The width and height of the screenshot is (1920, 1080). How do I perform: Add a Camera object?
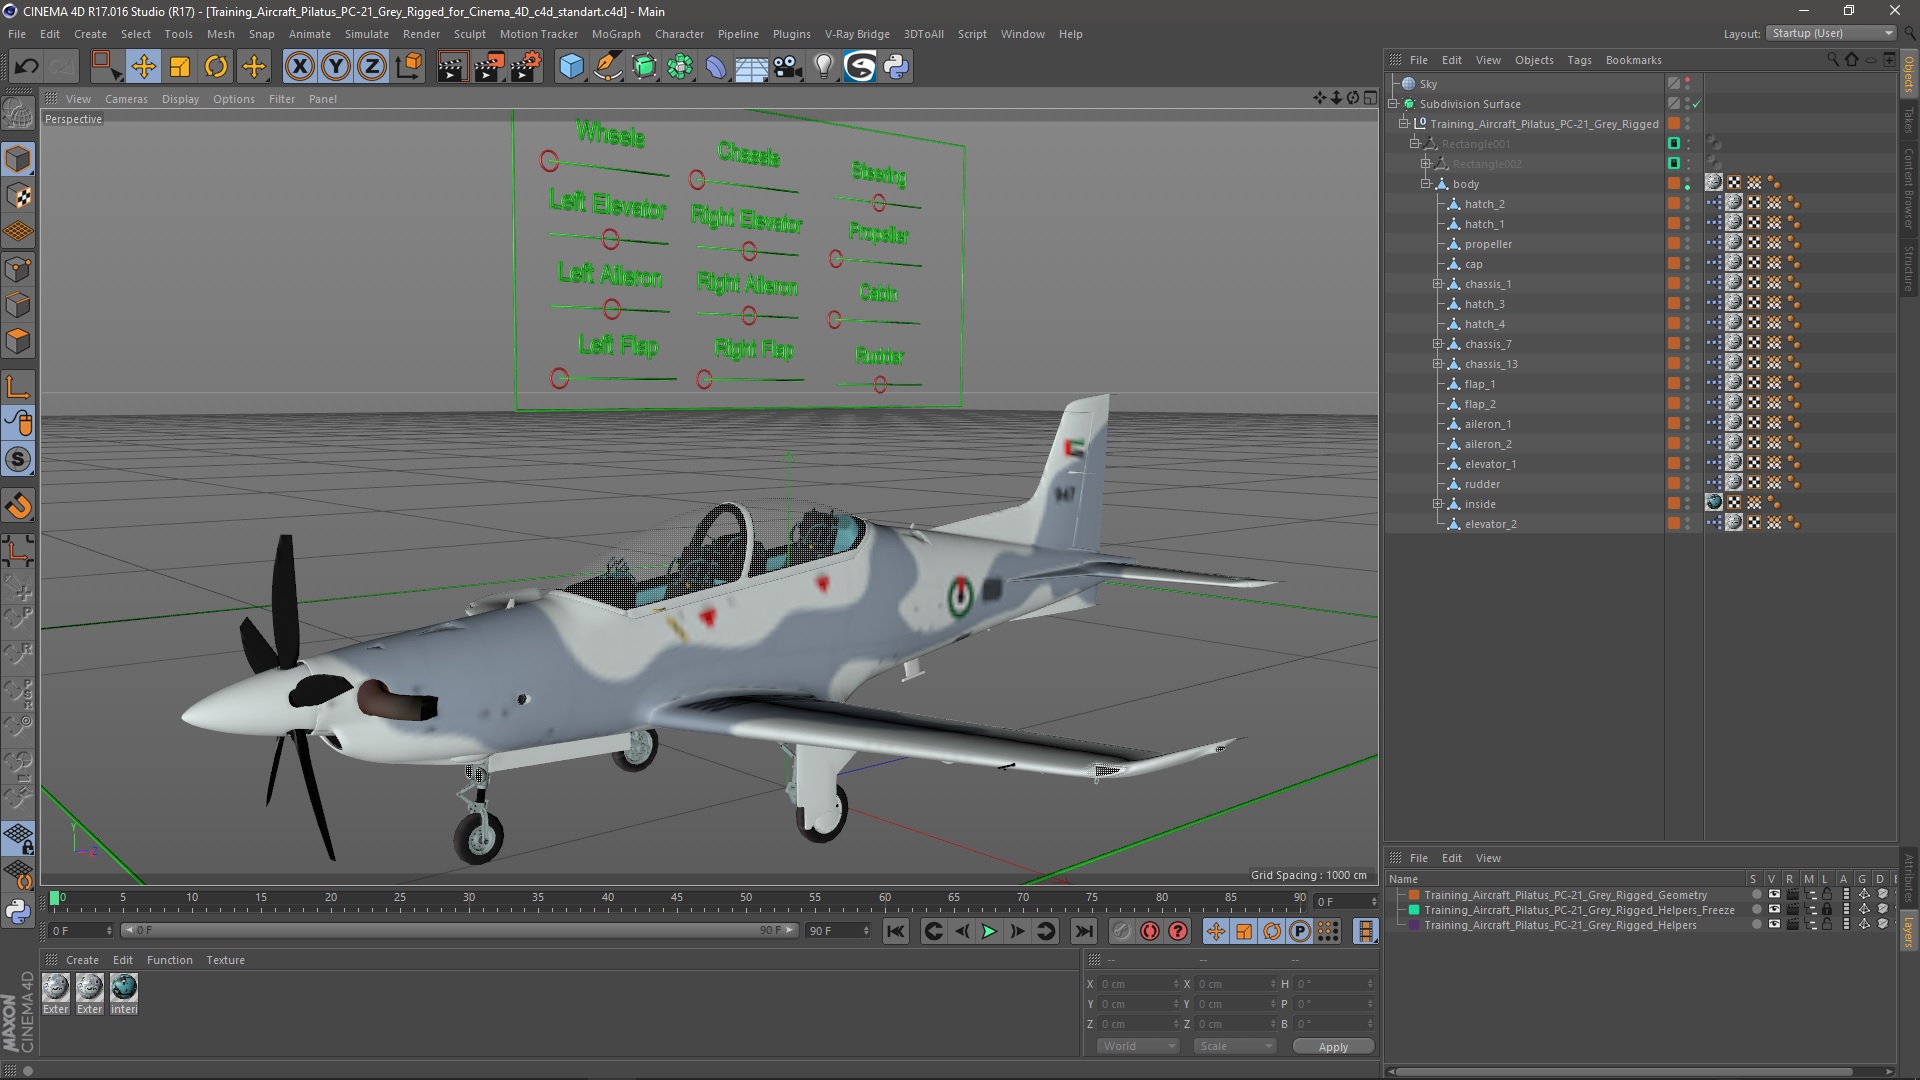[788, 67]
